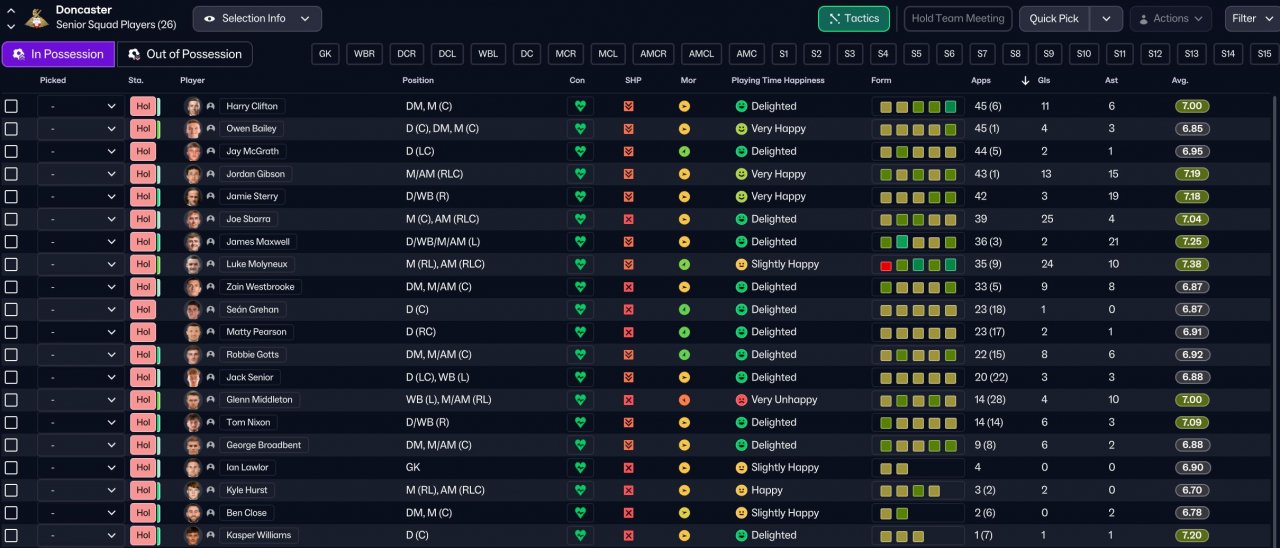Click Owen Bailey's sharpness icon
The width and height of the screenshot is (1280, 548).
(629, 129)
